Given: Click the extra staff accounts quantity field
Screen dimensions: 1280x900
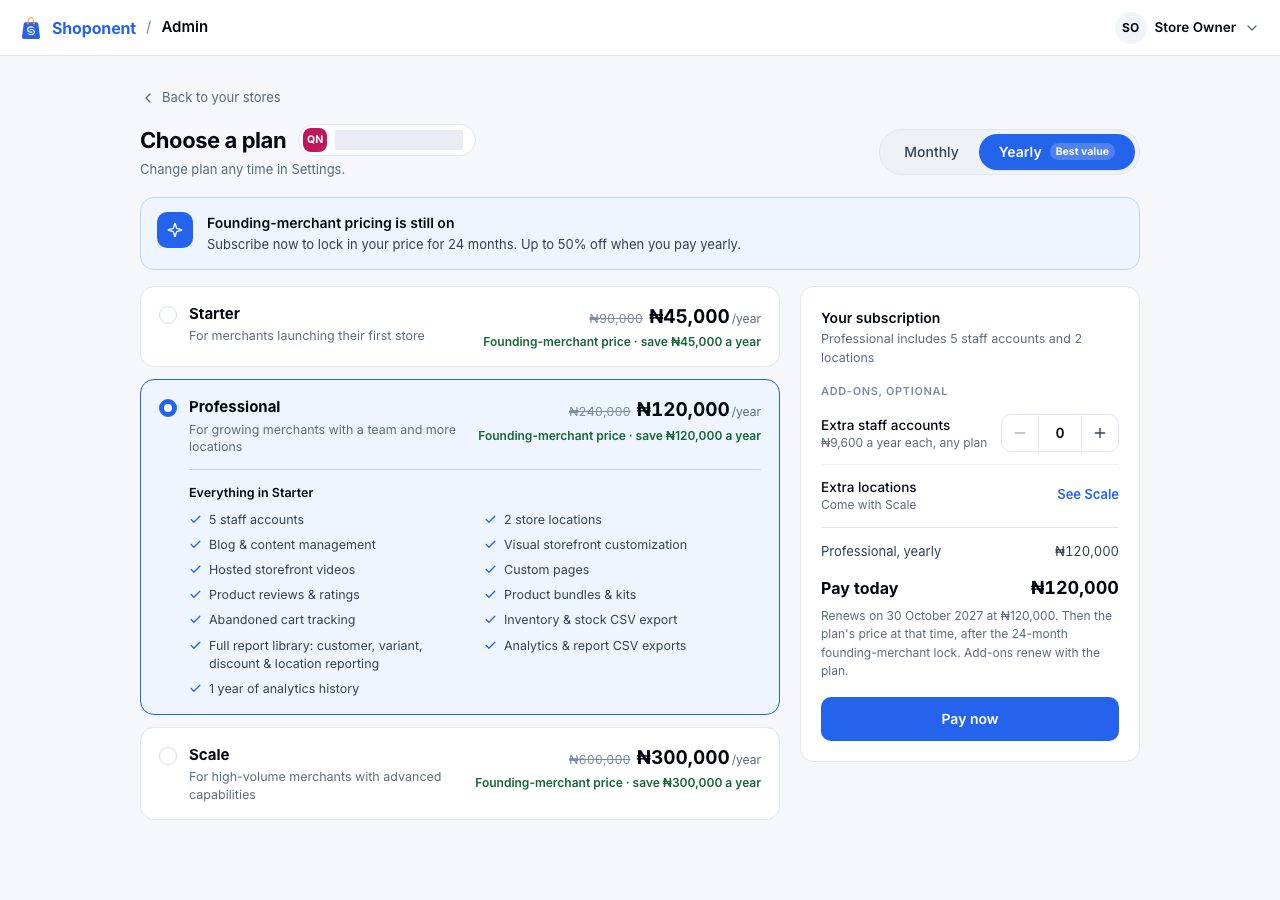Looking at the screenshot, I should (x=1060, y=433).
